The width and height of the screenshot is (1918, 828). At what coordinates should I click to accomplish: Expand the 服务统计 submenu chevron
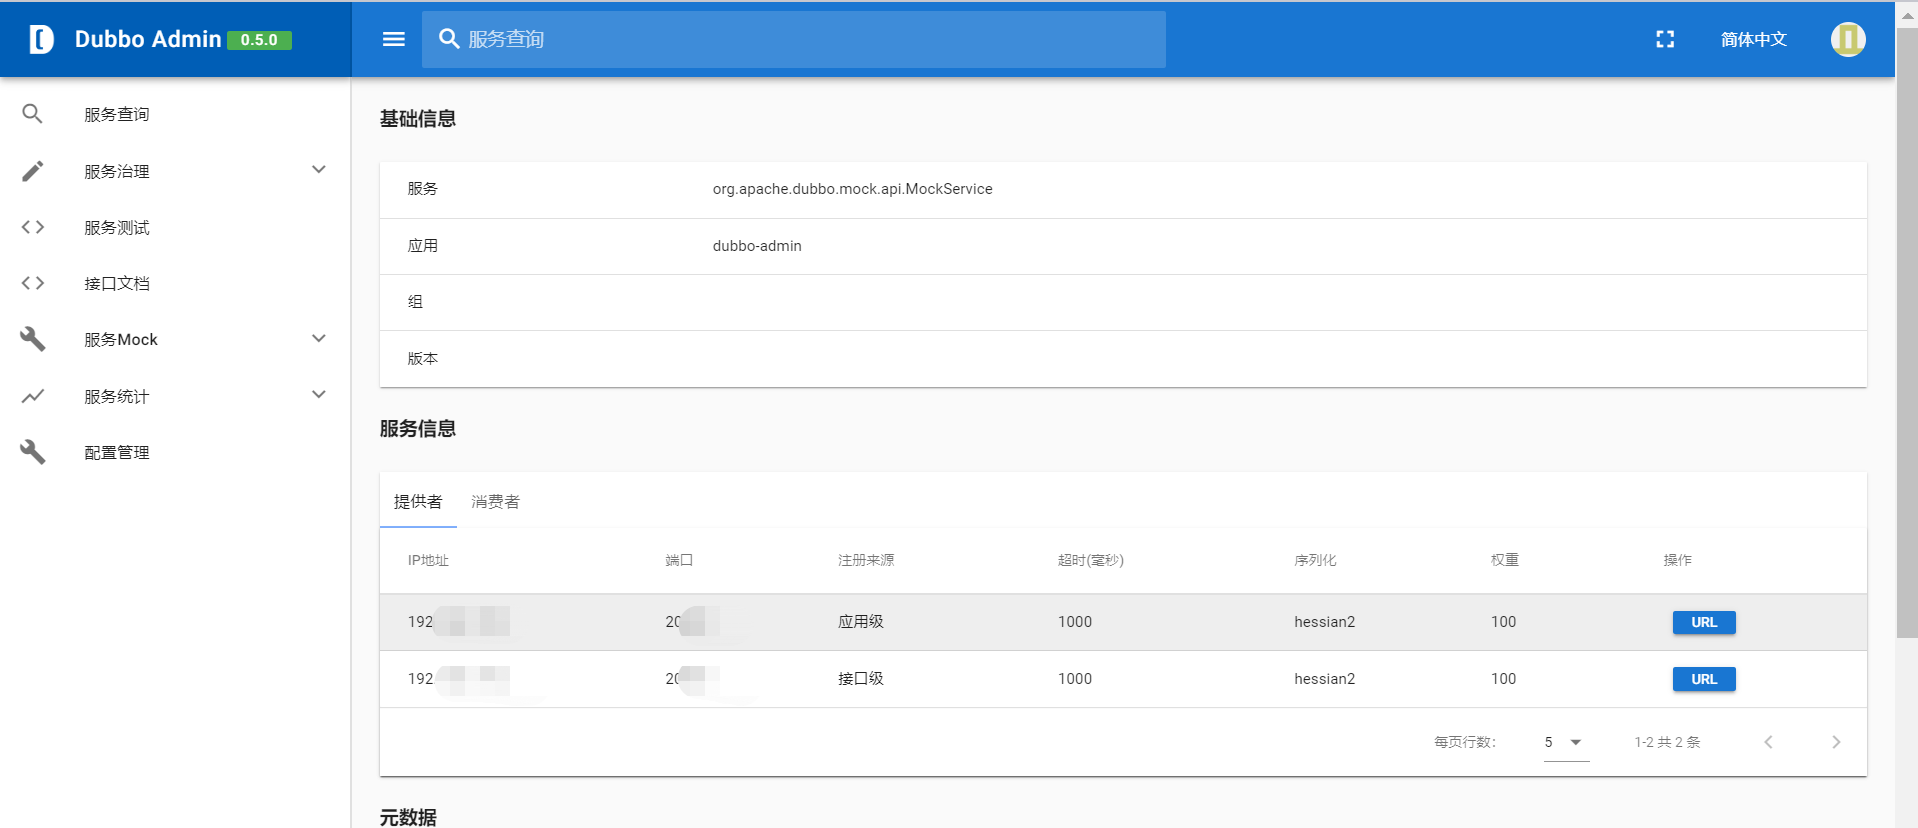point(319,395)
